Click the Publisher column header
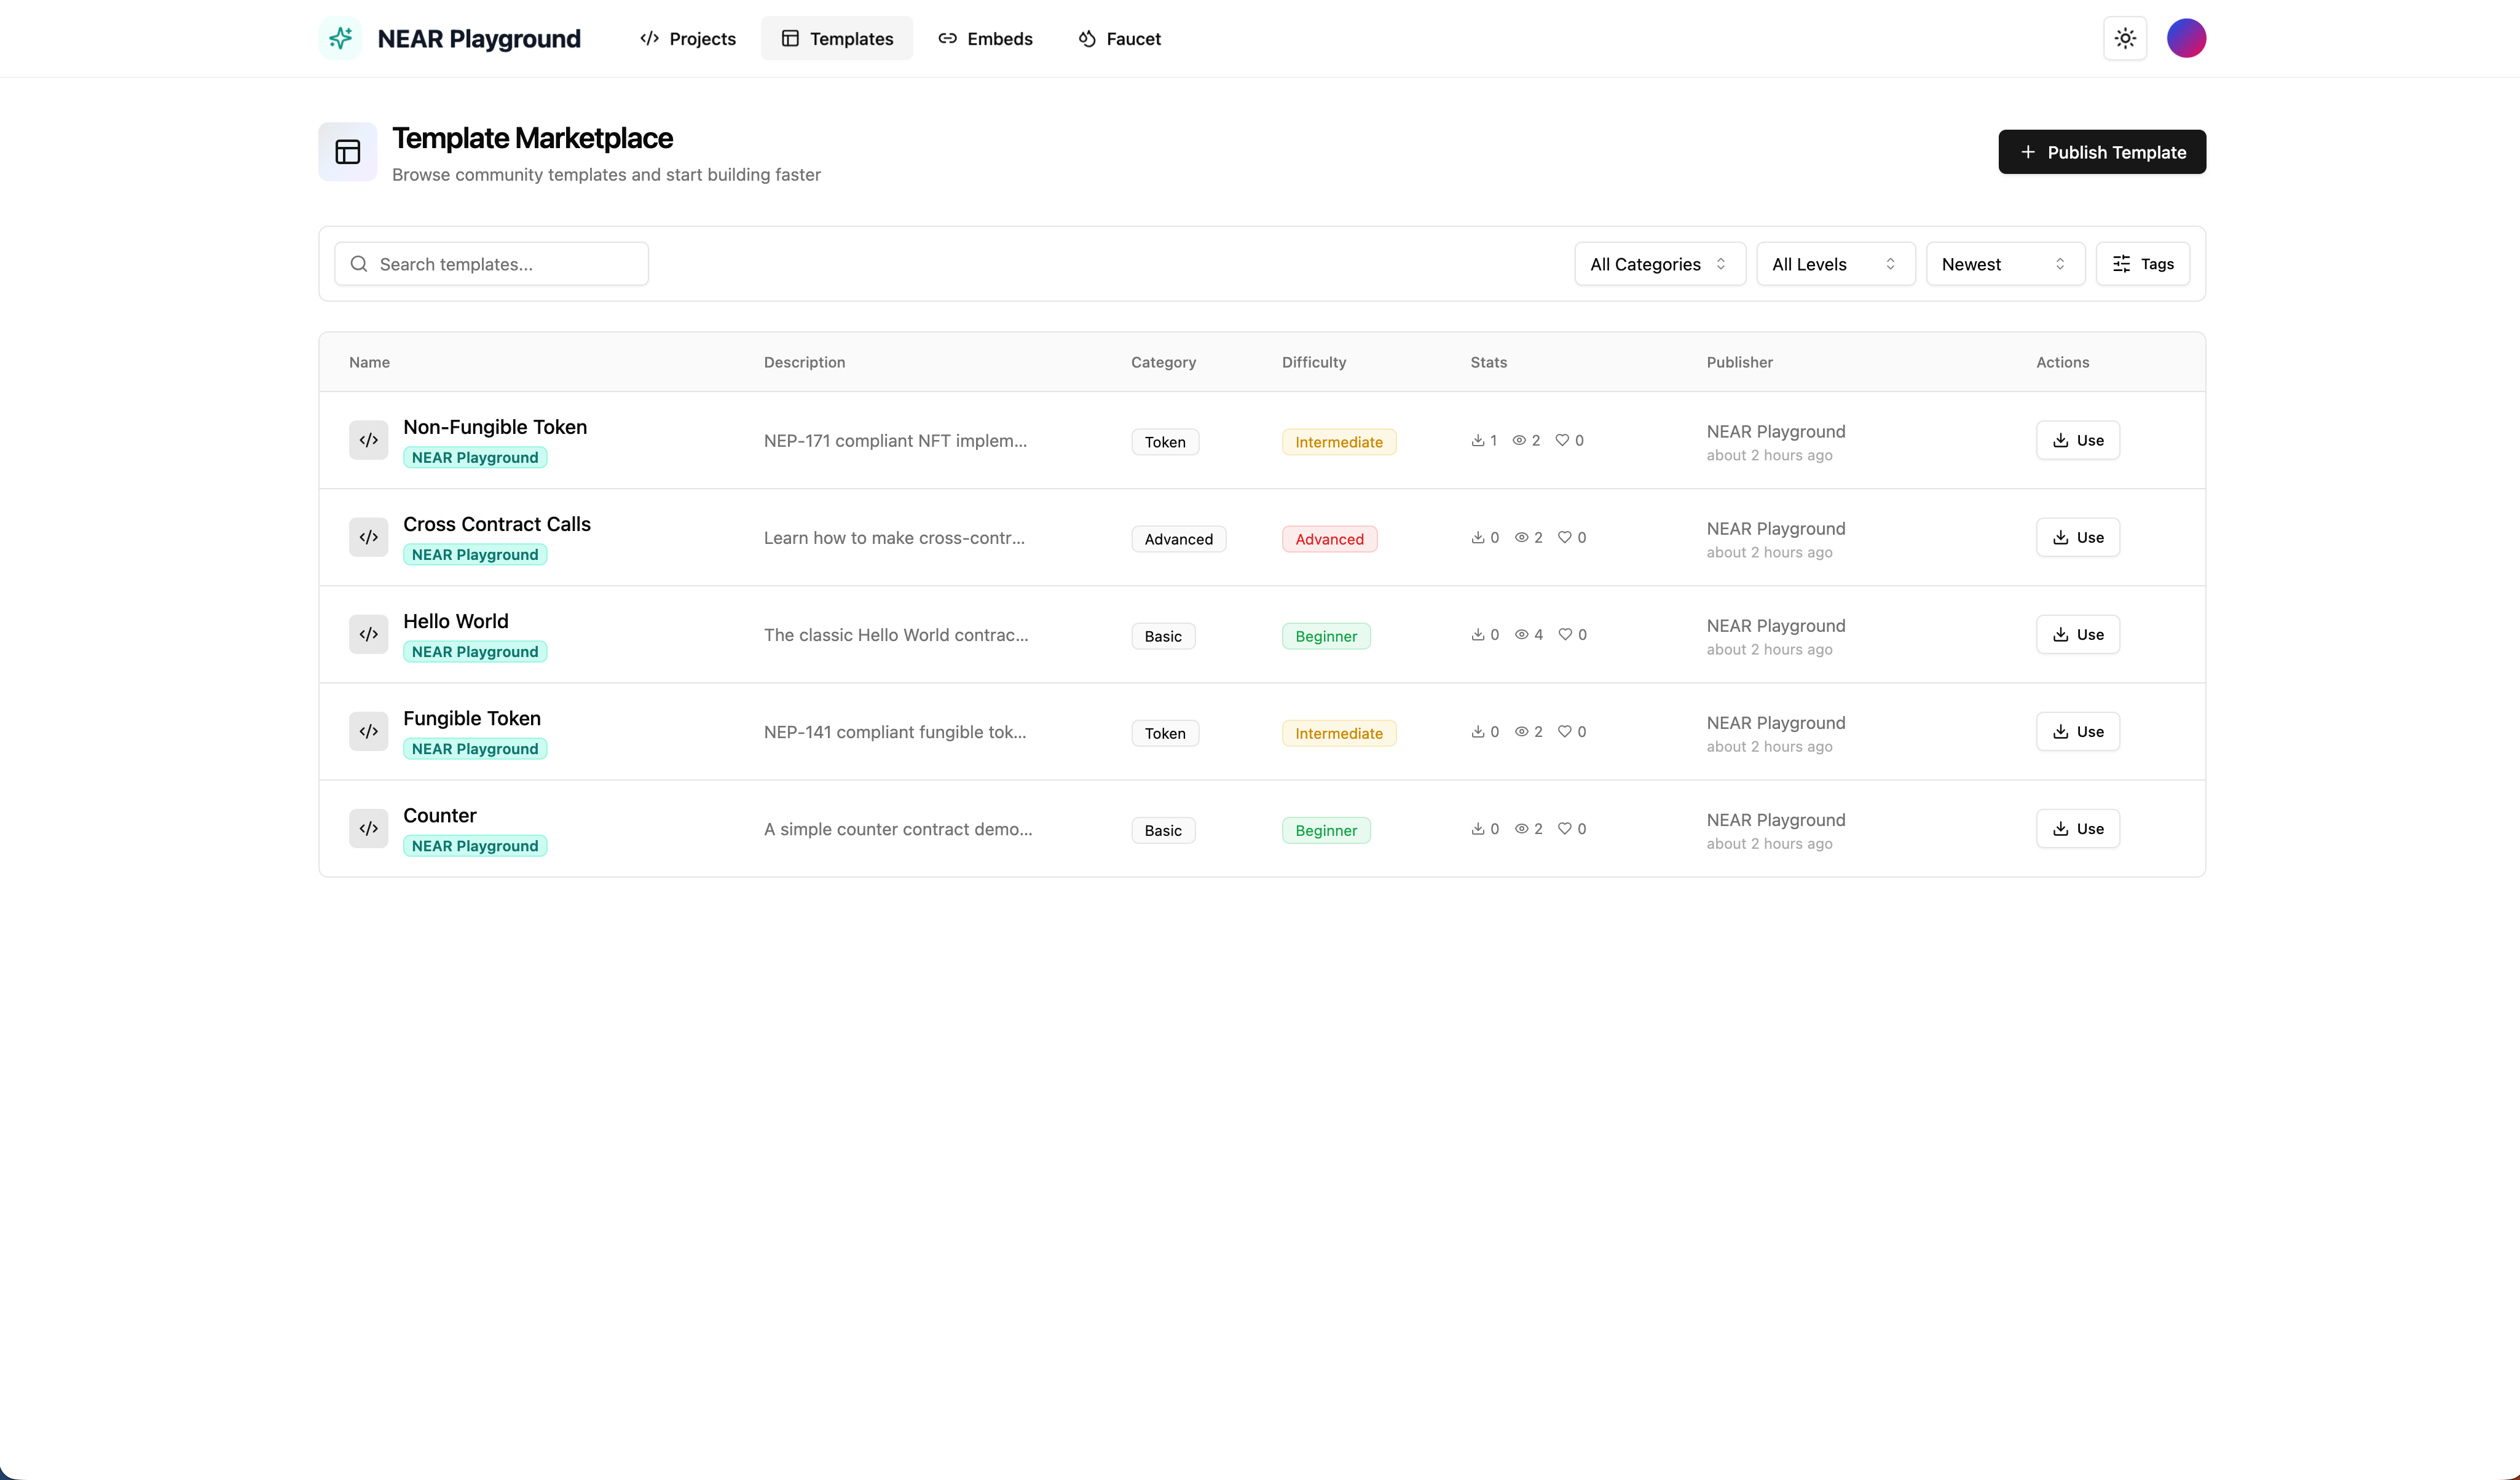This screenshot has height=1480, width=2520. point(1739,362)
